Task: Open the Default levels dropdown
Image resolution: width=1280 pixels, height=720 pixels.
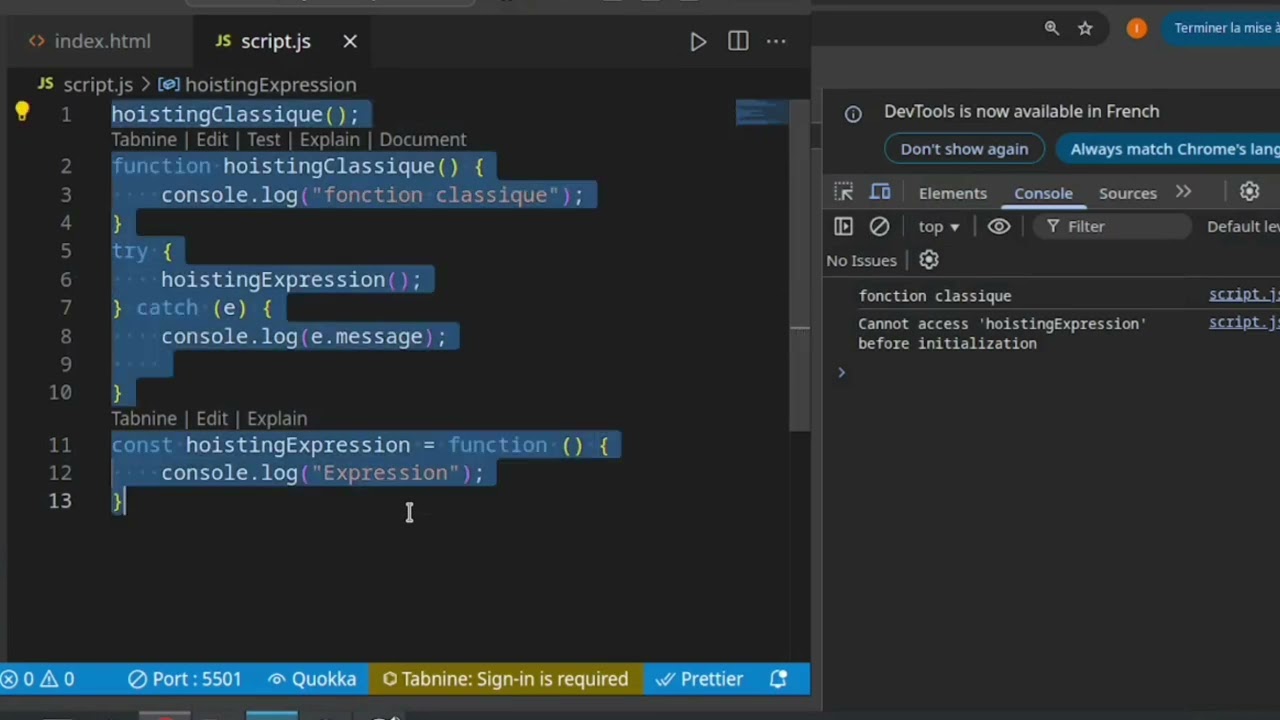Action: [1243, 226]
